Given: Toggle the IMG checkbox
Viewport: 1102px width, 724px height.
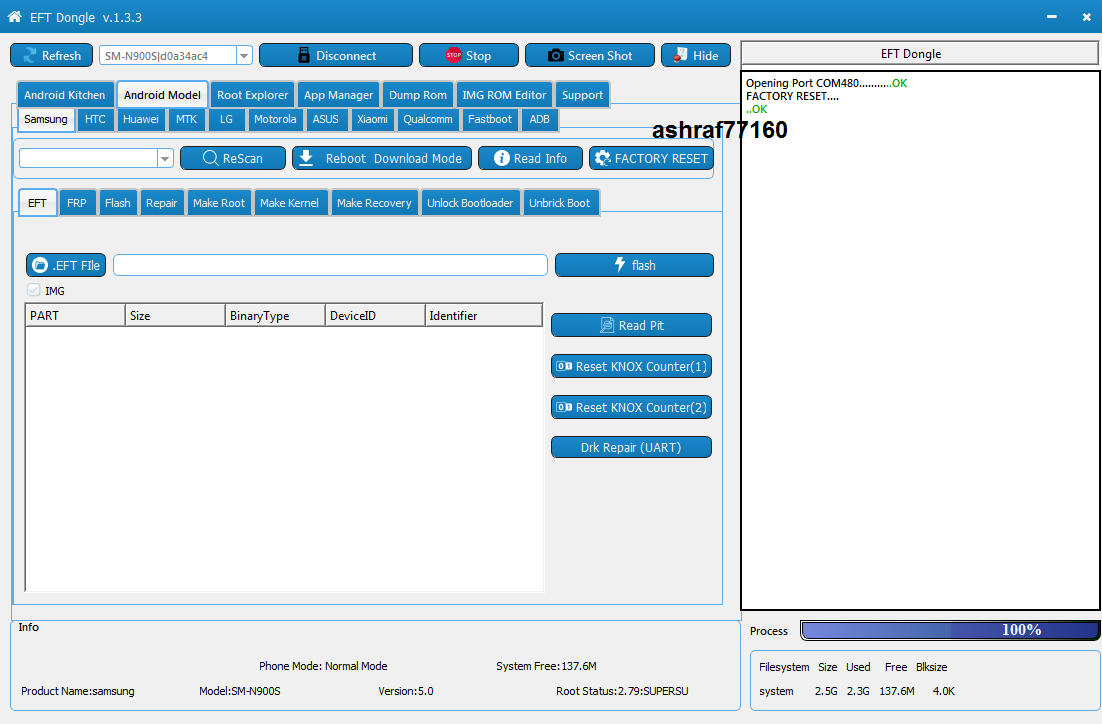Looking at the screenshot, I should (x=34, y=290).
